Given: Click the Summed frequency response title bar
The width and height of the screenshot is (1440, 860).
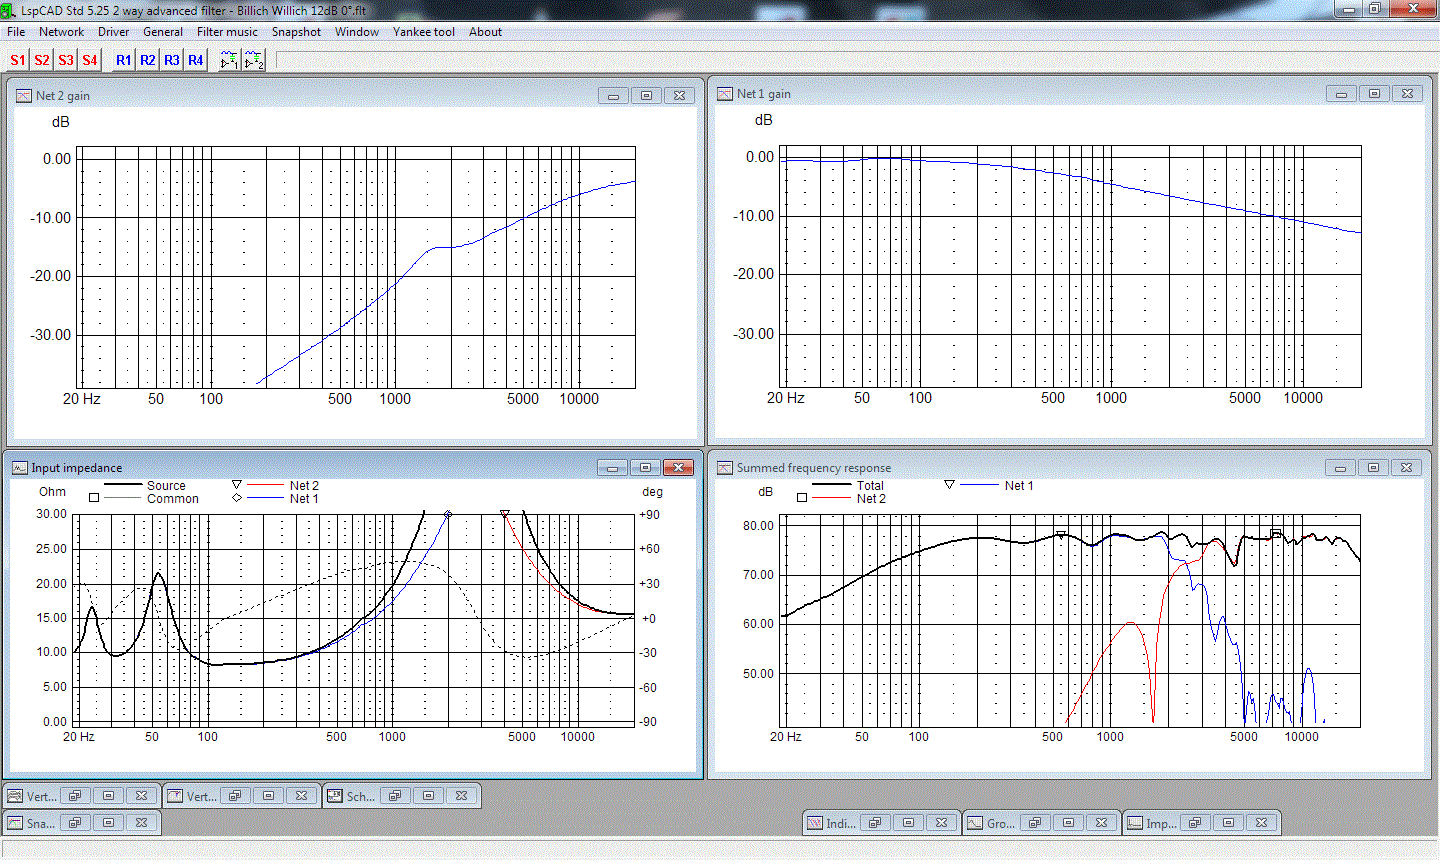Looking at the screenshot, I should (x=1000, y=468).
